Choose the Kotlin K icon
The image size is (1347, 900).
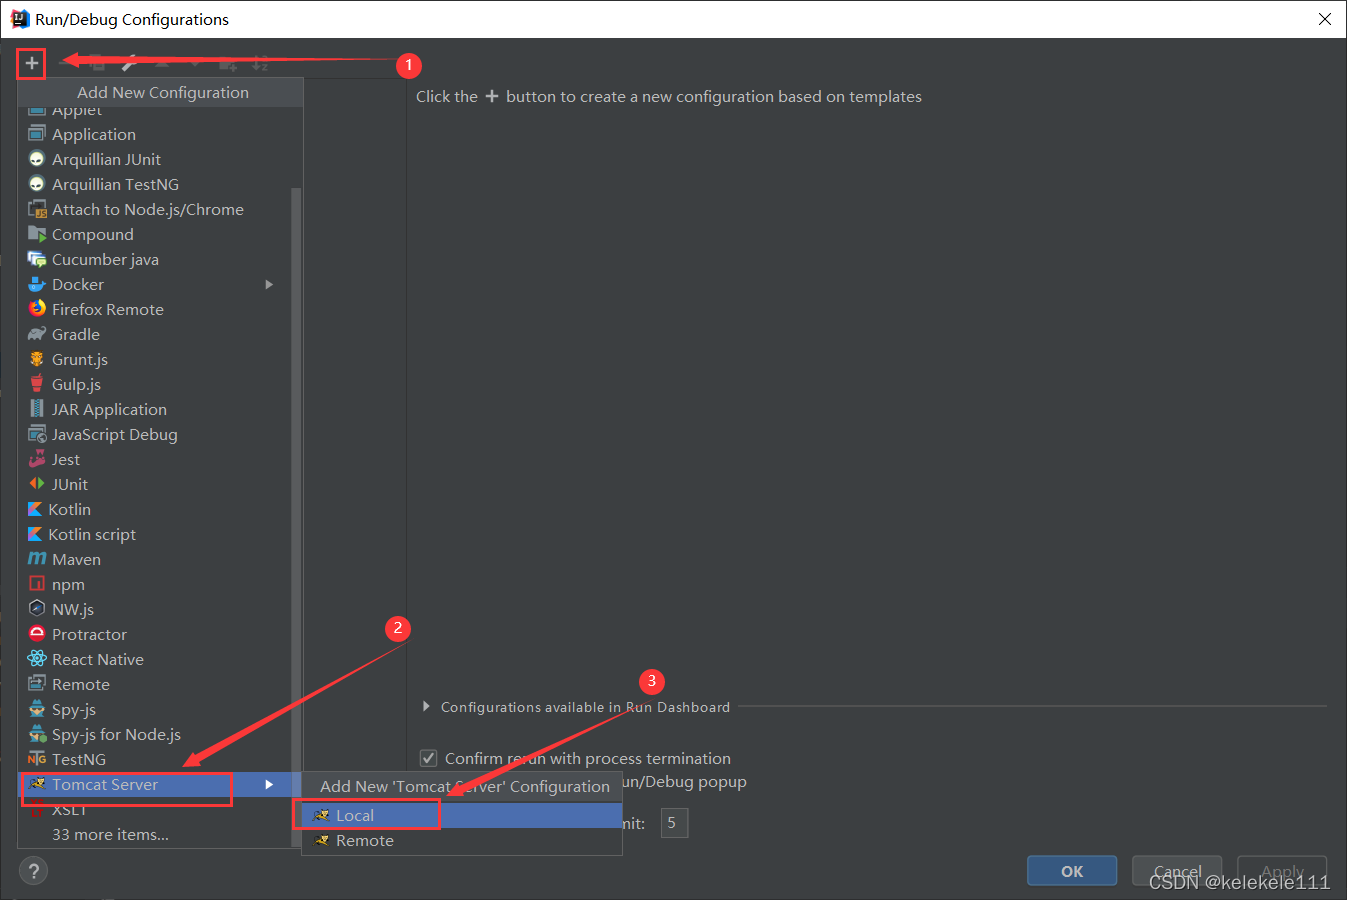click(35, 509)
